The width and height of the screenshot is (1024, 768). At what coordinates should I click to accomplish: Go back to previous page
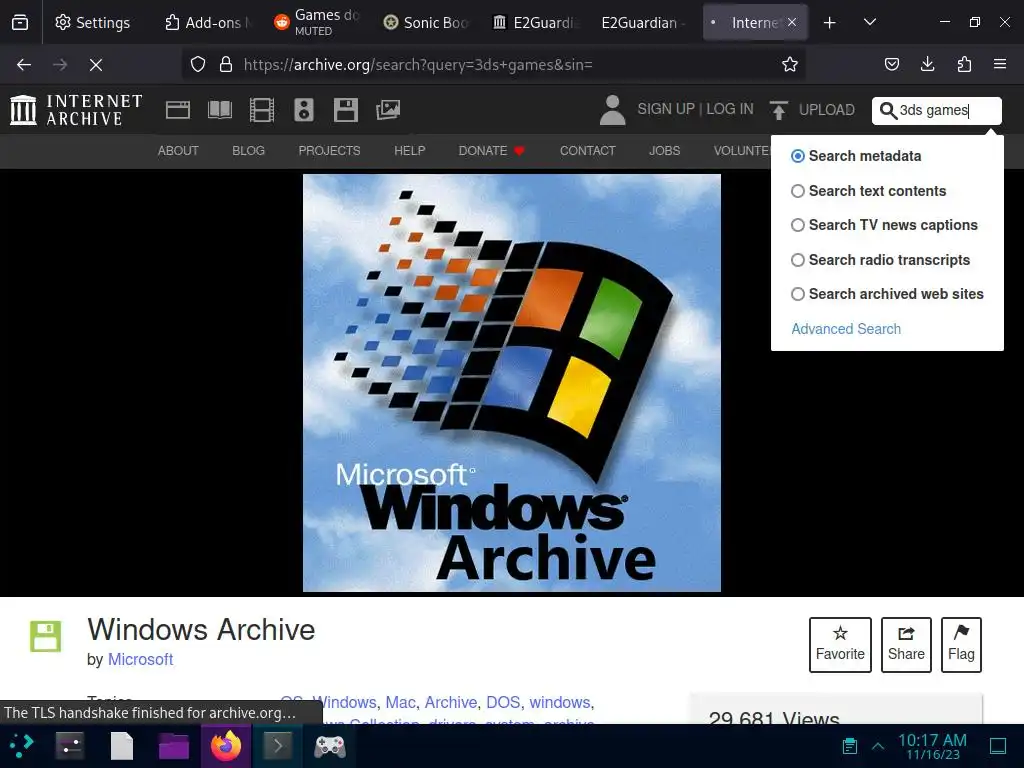pyautogui.click(x=24, y=65)
